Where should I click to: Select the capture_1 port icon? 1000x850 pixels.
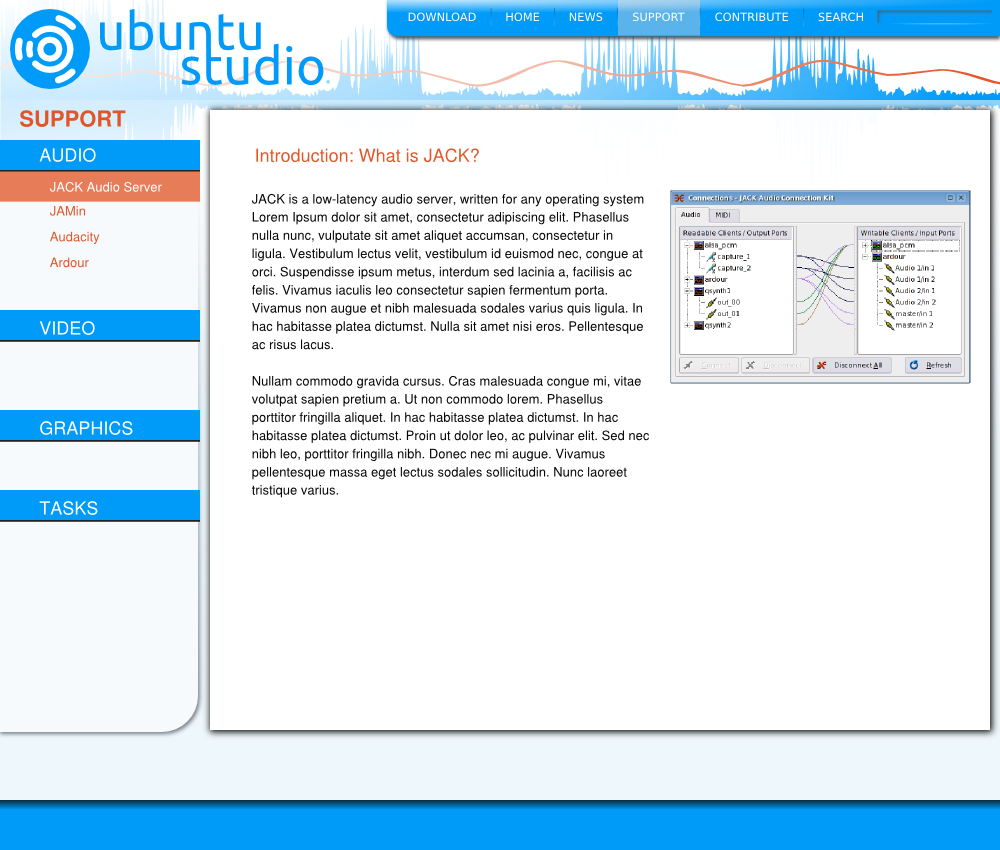click(711, 257)
